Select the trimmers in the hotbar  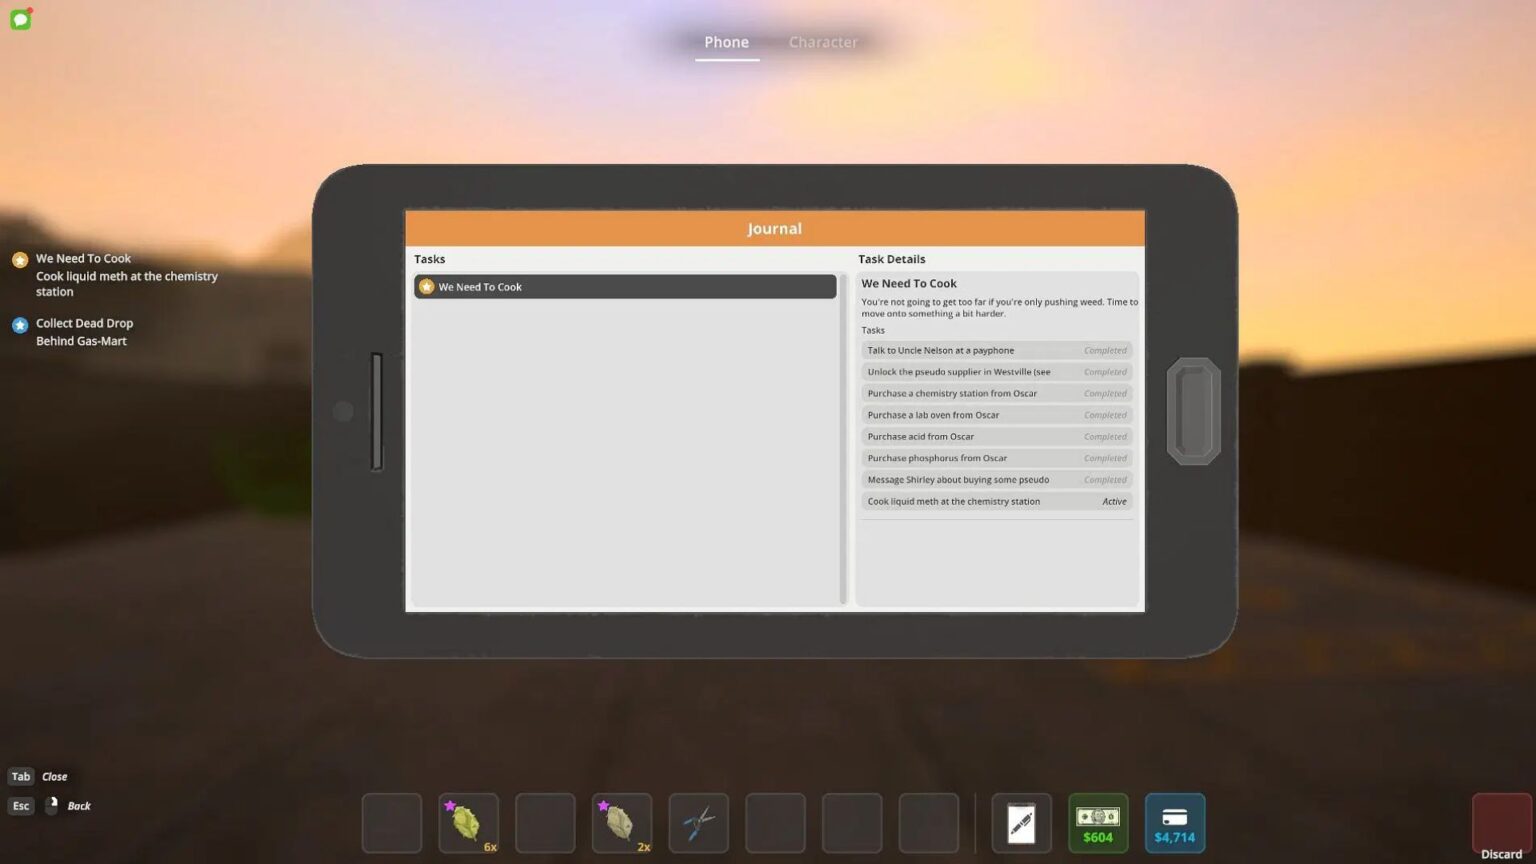[x=698, y=822]
